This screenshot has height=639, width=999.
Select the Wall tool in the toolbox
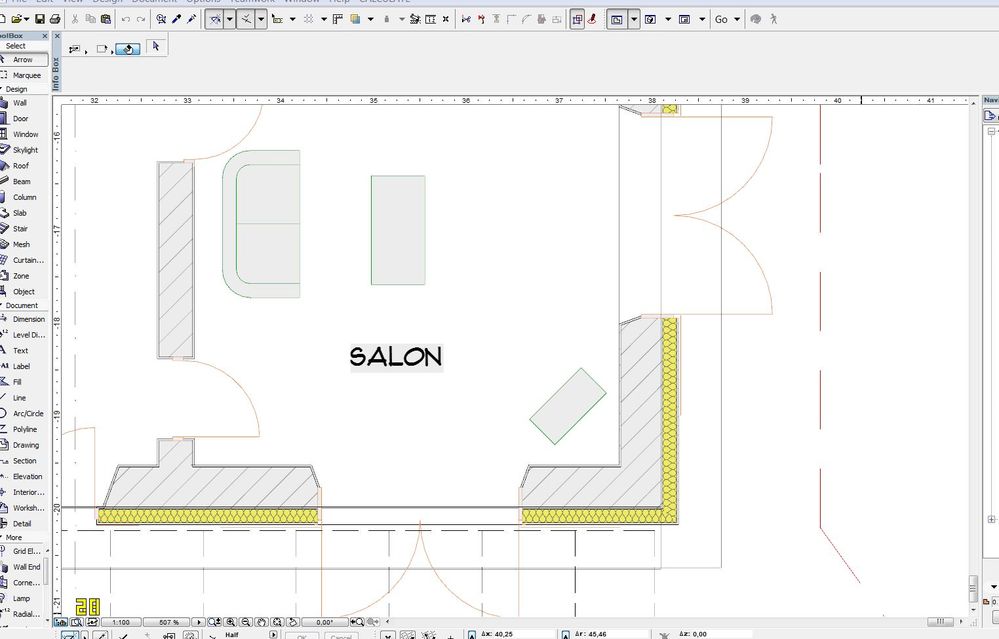coord(19,103)
